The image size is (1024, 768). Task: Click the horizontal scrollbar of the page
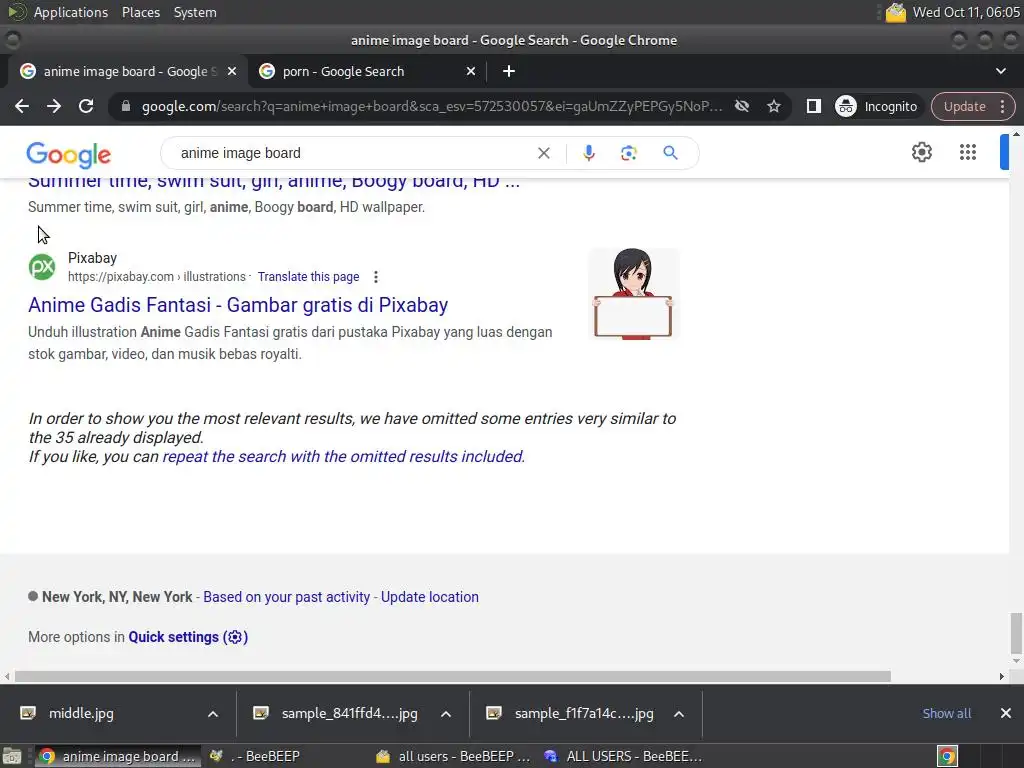point(453,677)
